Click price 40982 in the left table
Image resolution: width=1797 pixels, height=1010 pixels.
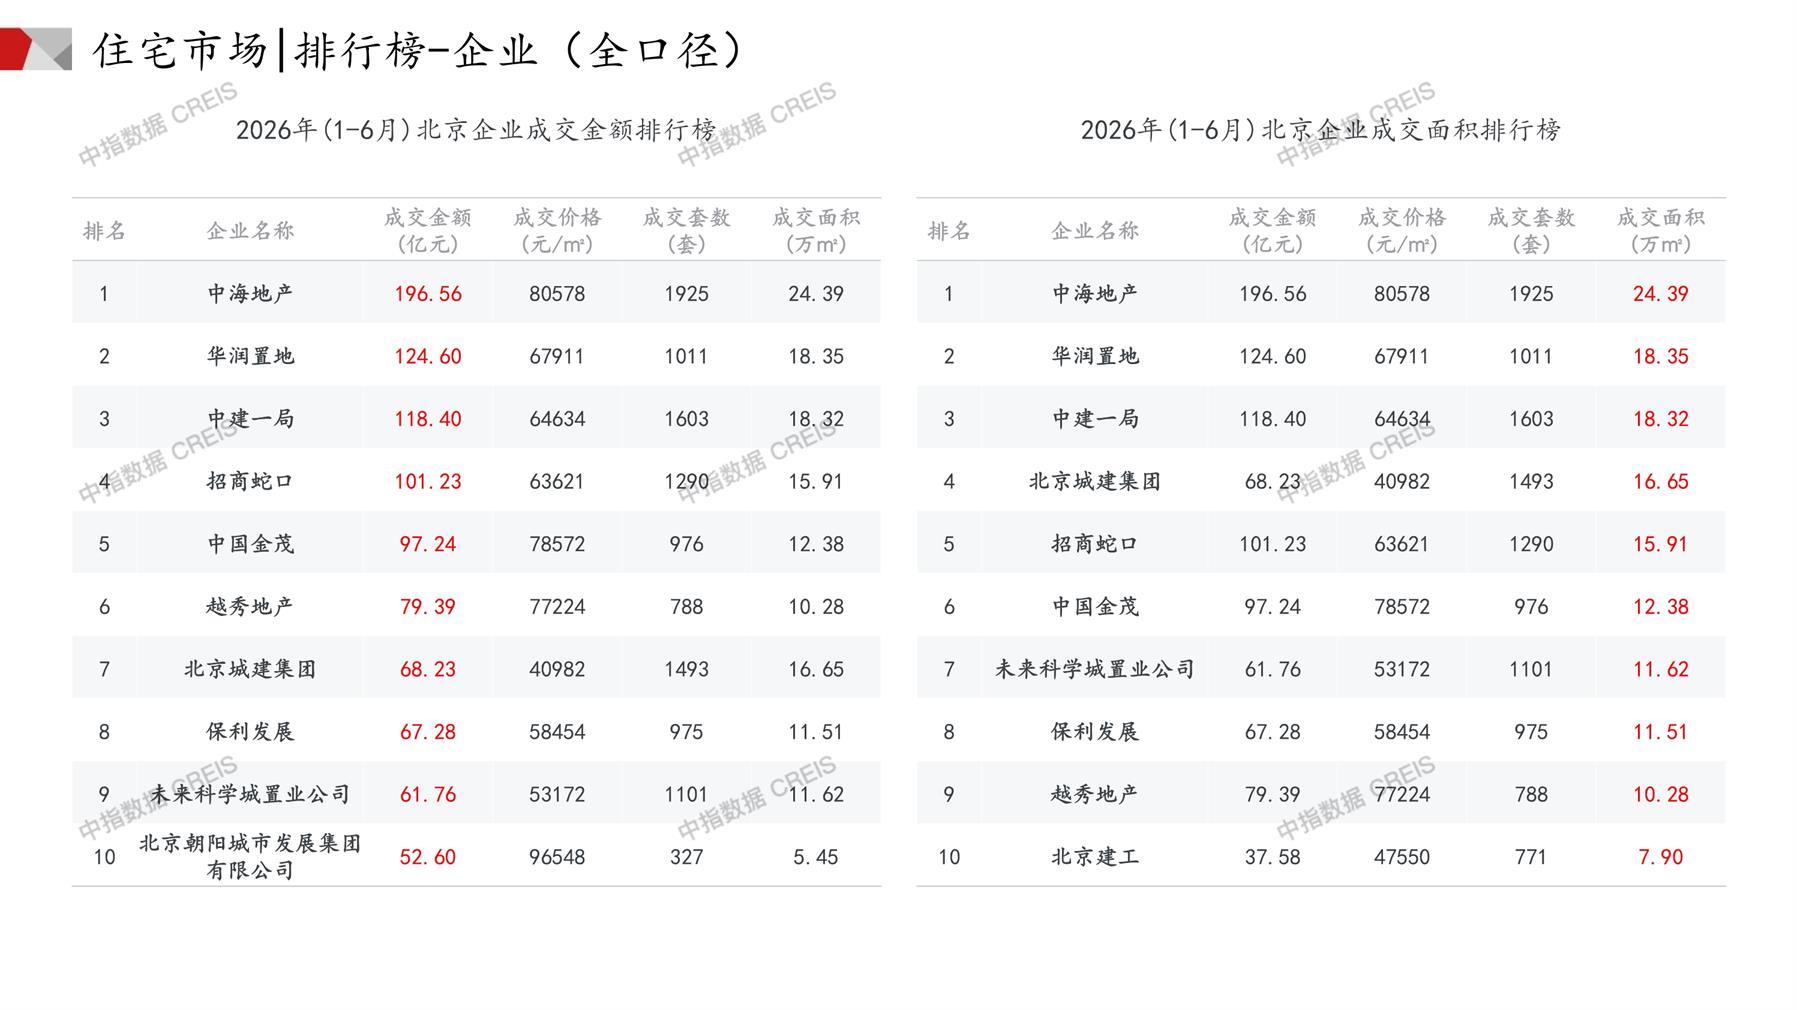557,669
